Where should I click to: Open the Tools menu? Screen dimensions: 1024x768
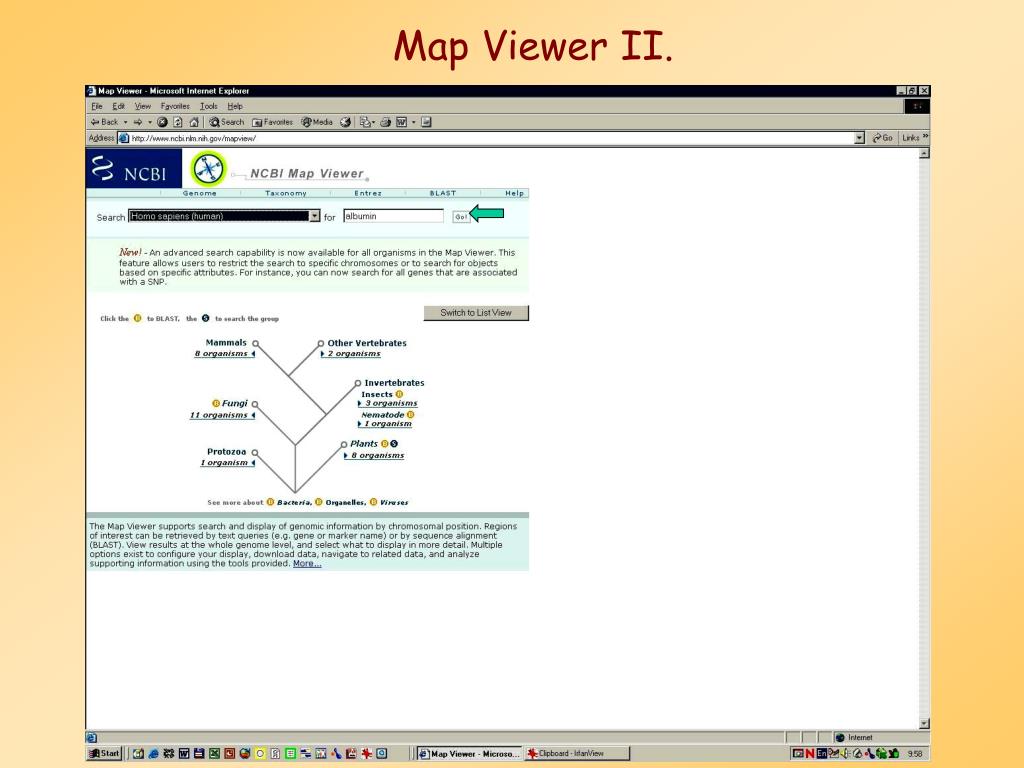[x=208, y=106]
